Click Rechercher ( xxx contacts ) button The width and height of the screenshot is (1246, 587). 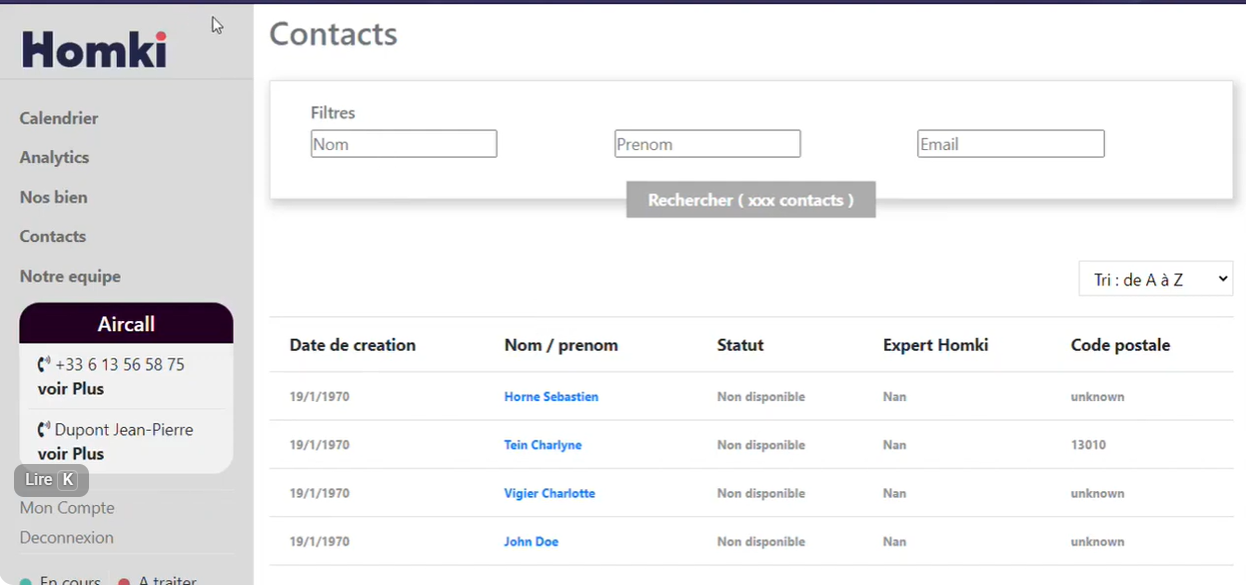[x=751, y=200]
